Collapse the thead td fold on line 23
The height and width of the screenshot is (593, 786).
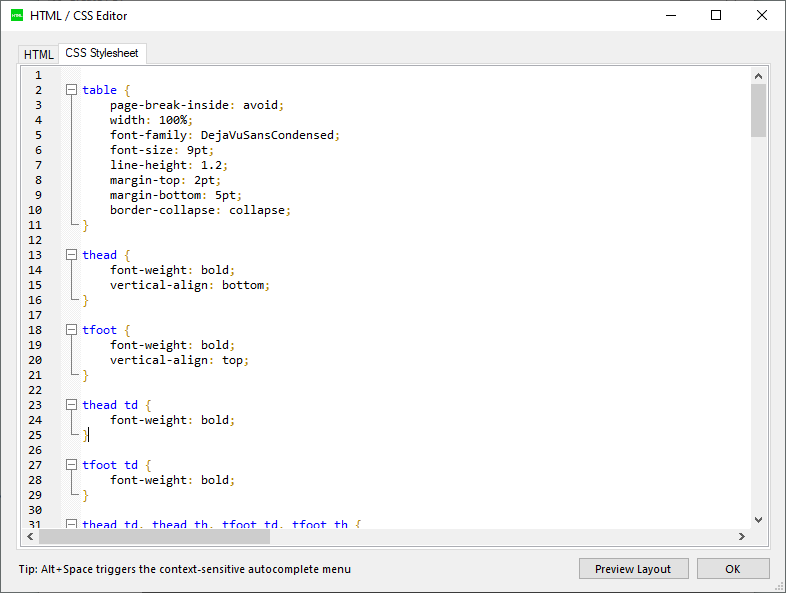[72, 405]
